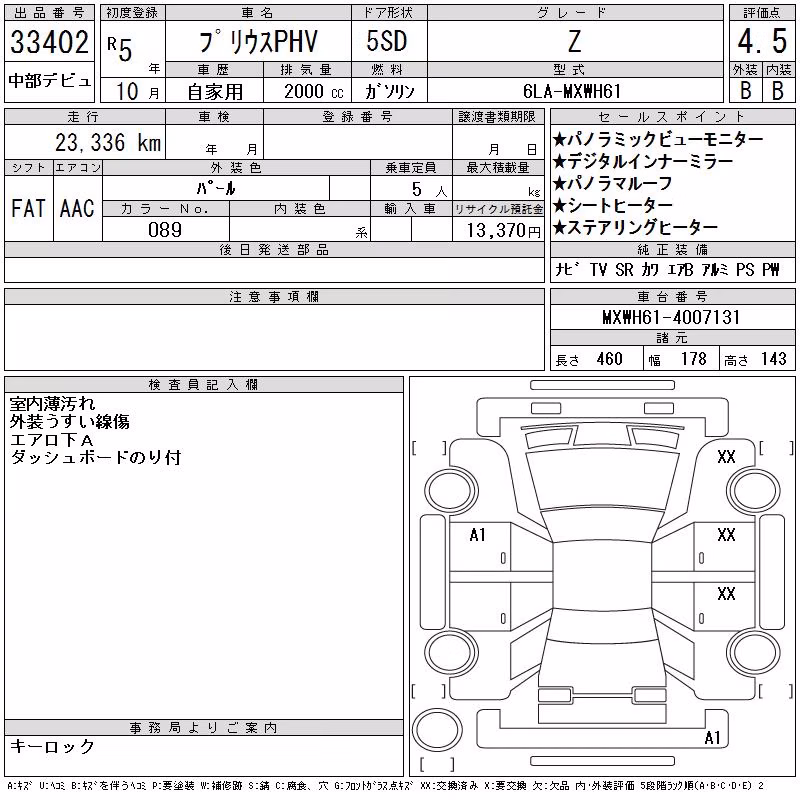Select the 車台番号 header
Viewport: 800px width, 800px height.
(x=672, y=296)
